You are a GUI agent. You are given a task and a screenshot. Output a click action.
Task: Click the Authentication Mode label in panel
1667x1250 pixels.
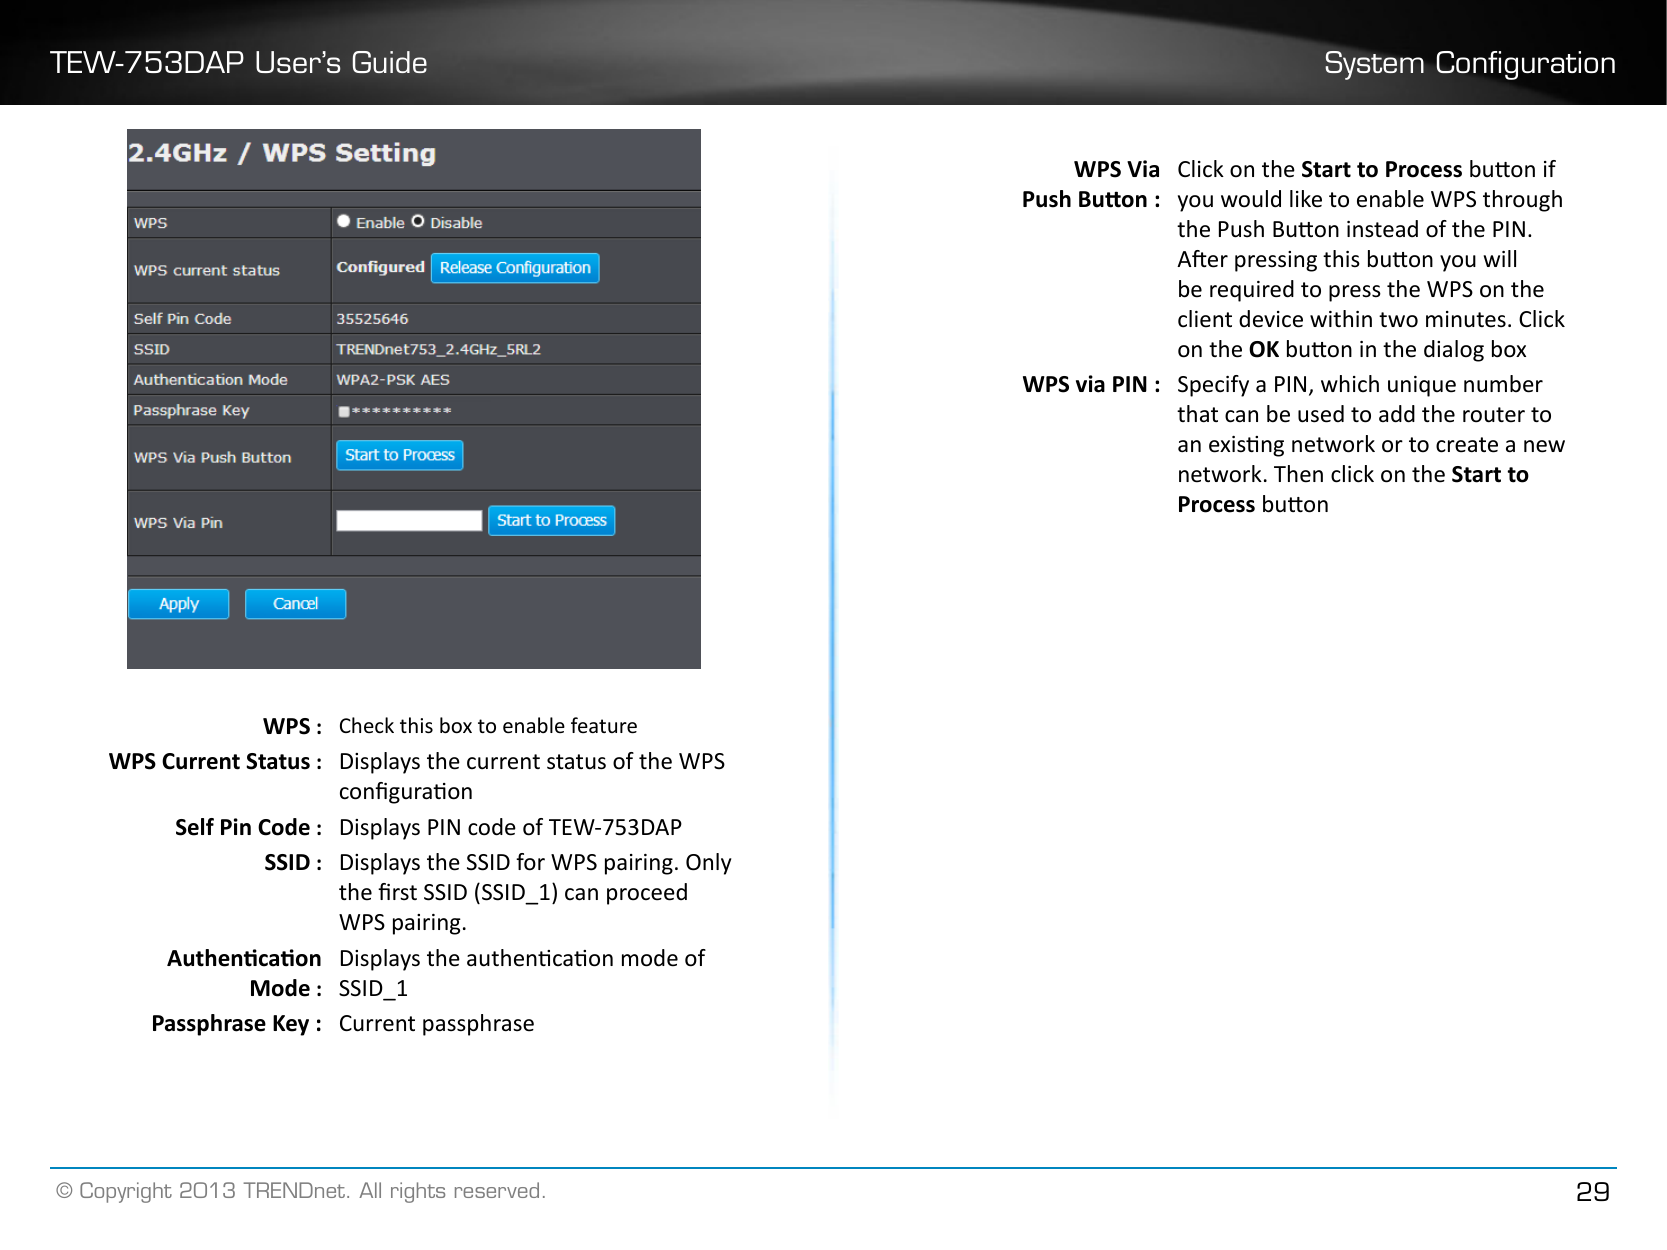(211, 380)
